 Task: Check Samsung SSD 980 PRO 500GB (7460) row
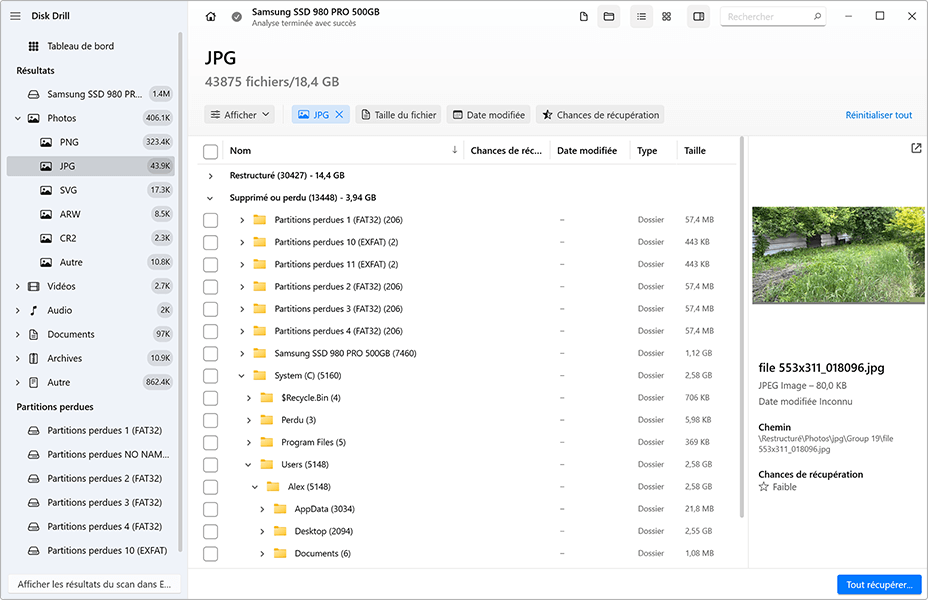[x=210, y=354]
